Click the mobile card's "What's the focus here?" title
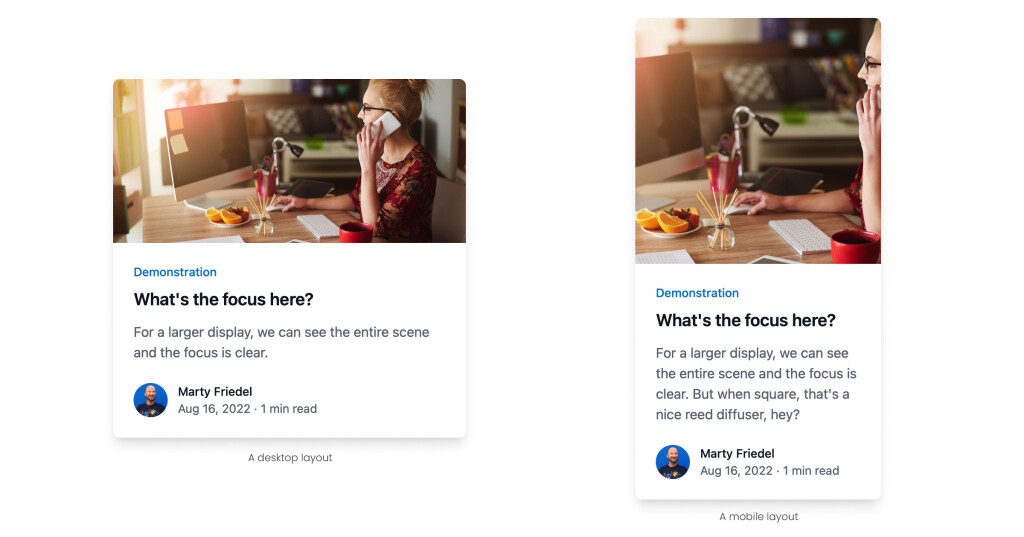This screenshot has width=1024, height=537. tap(745, 320)
